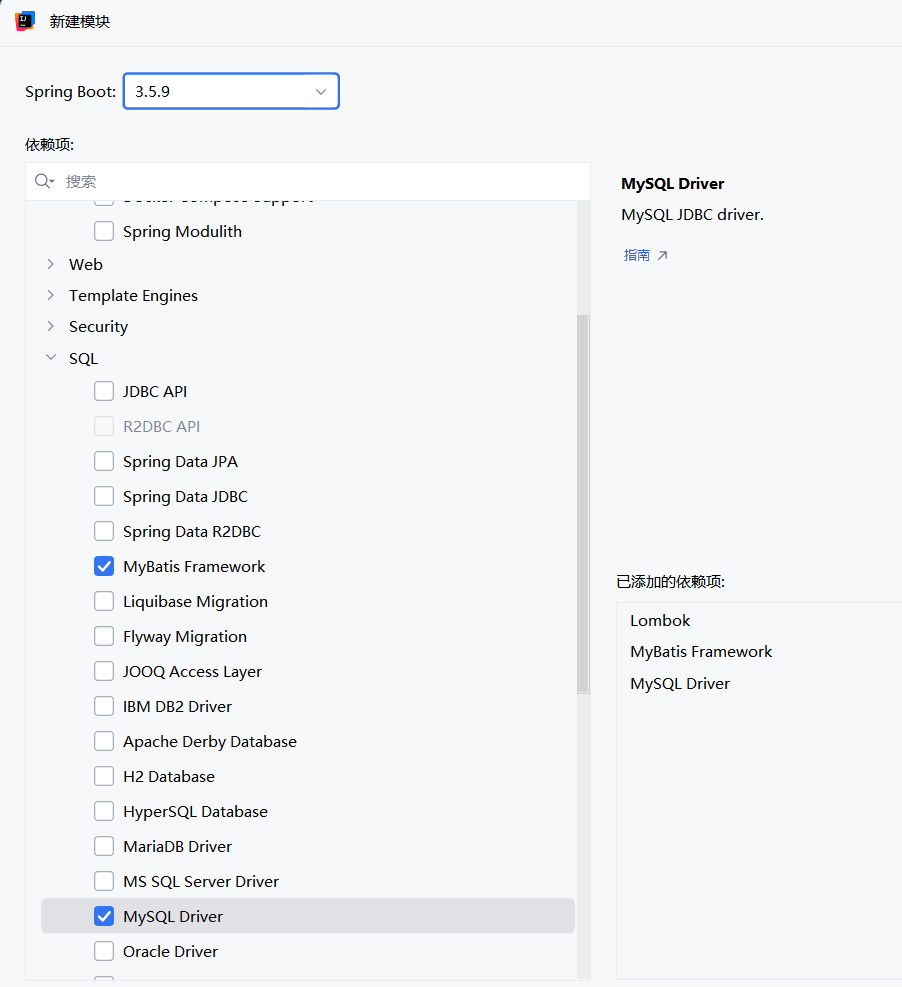902x987 pixels.
Task: Click the JOOQ Access Layer label text
Action: [x=192, y=672]
